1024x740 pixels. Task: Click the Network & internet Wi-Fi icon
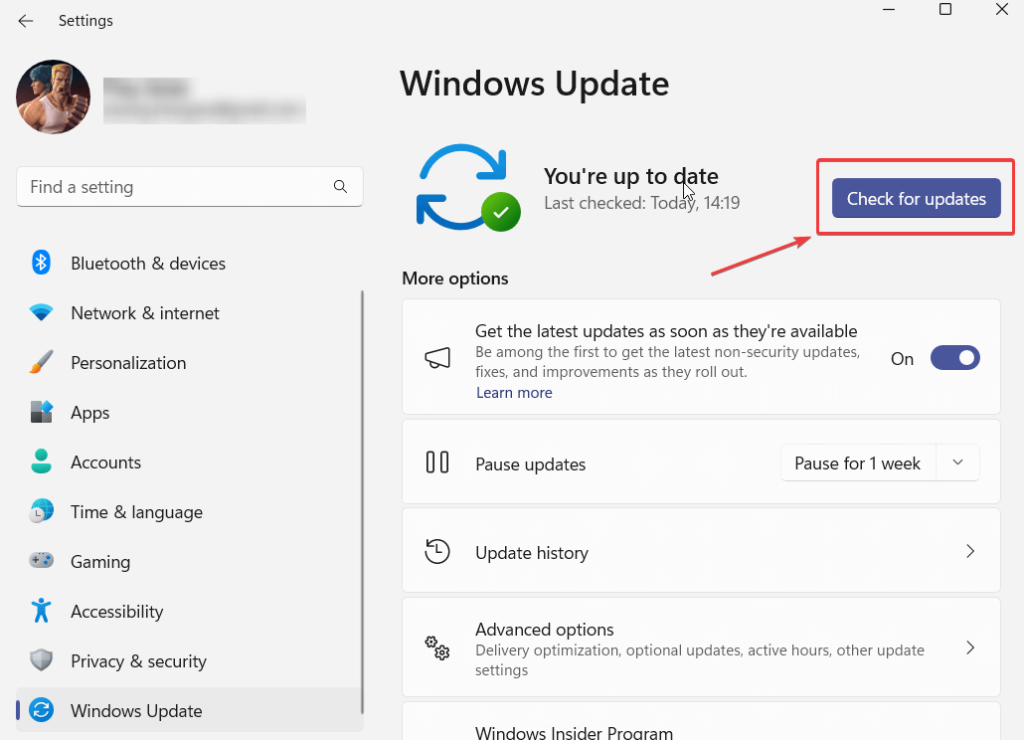click(41, 313)
